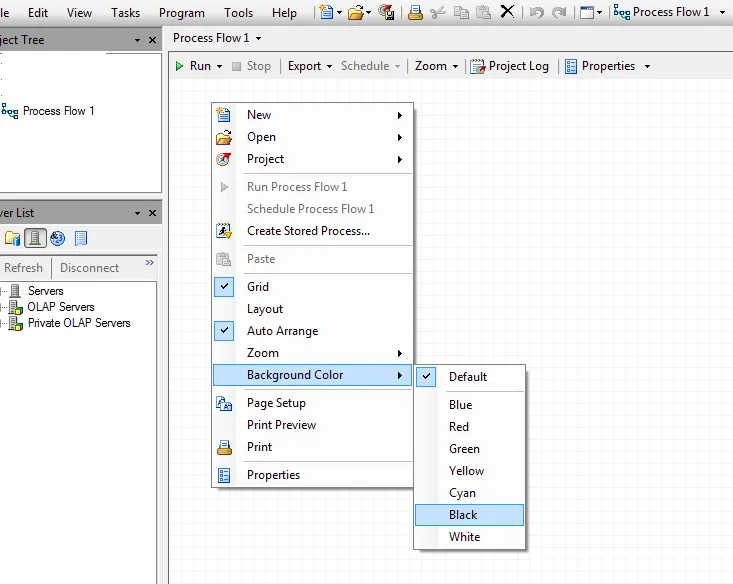Click the Undo toolbar icon

[537, 12]
